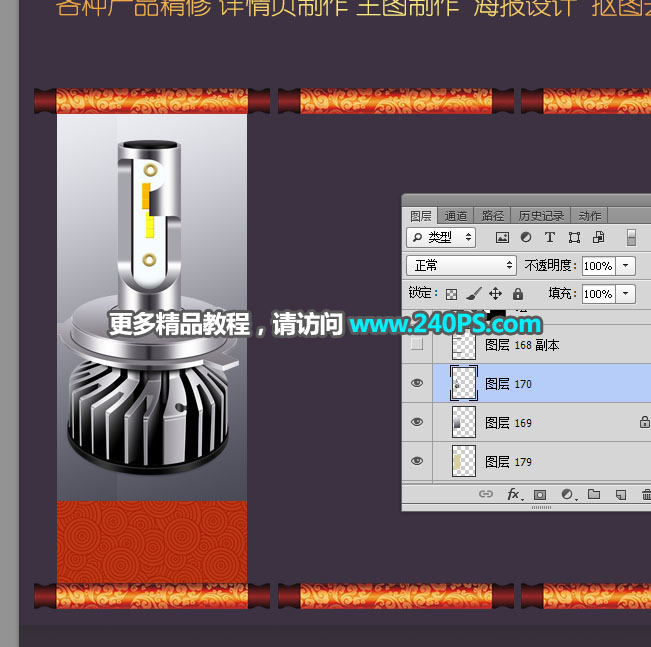651x647 pixels.
Task: Switch to the 动作 tab
Action: tap(590, 216)
